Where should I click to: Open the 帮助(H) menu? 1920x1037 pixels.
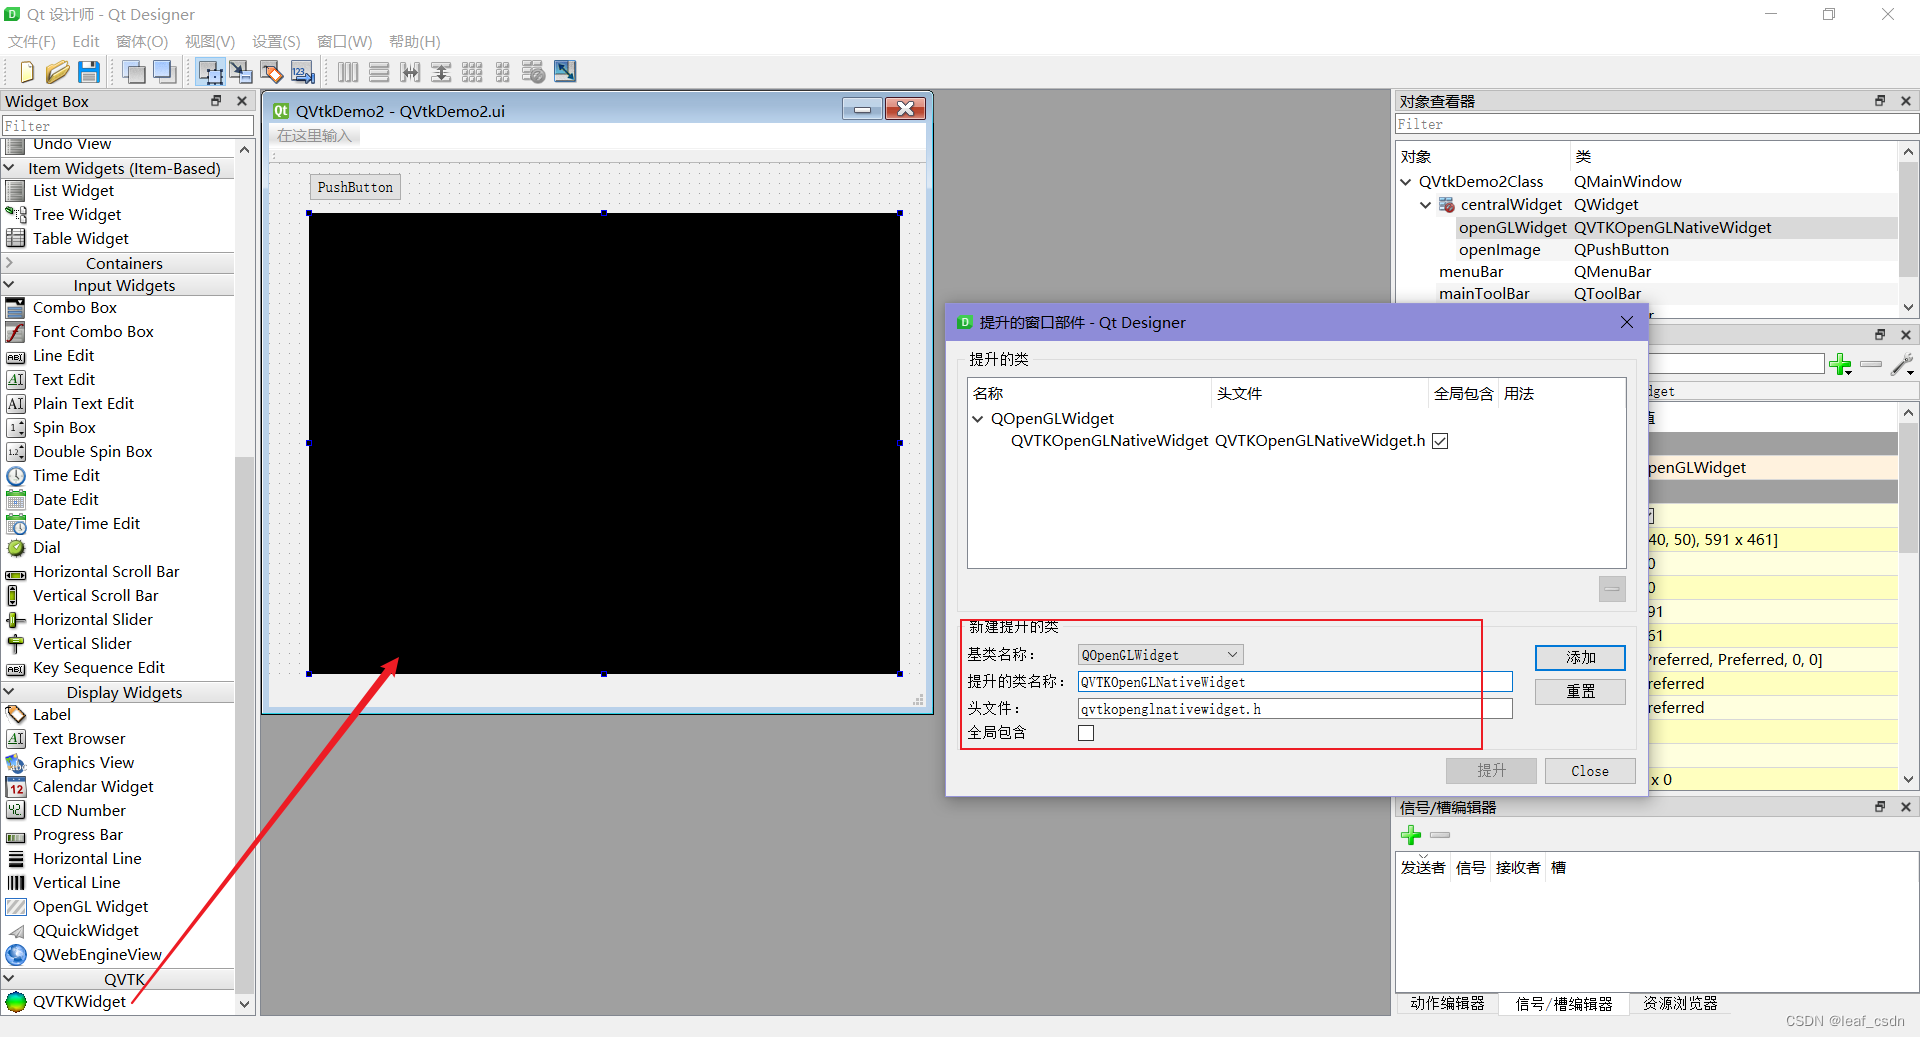pyautogui.click(x=415, y=41)
